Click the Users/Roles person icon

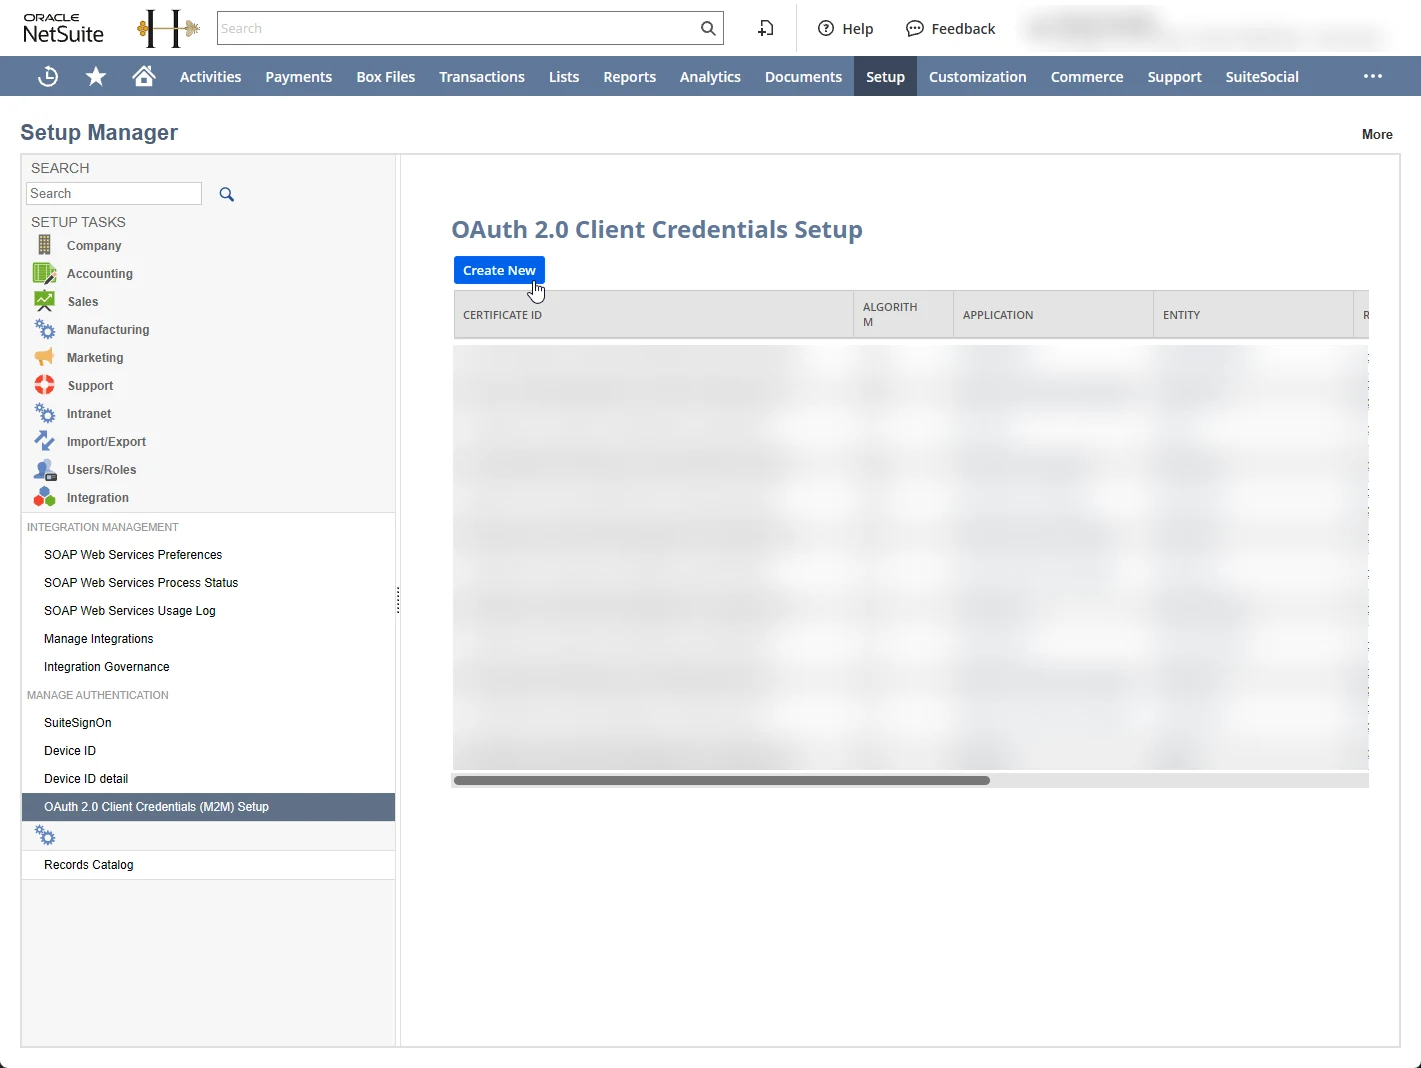[x=45, y=469]
